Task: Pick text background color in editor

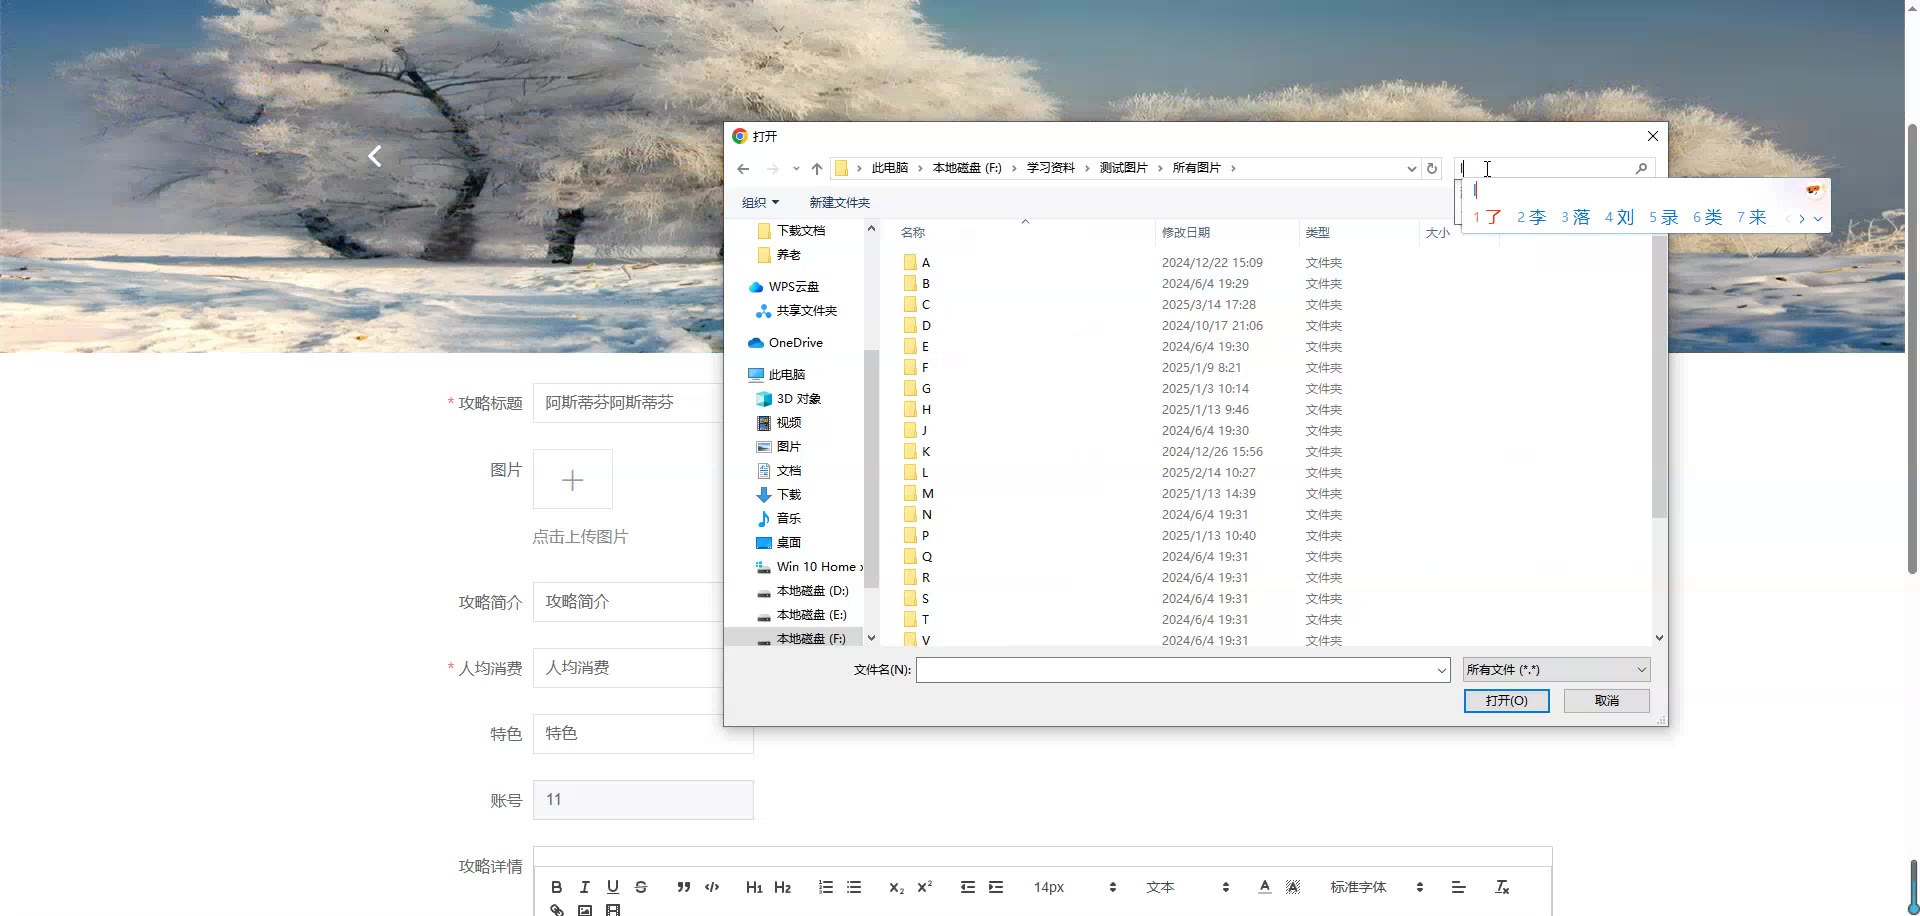Action: click(1293, 887)
